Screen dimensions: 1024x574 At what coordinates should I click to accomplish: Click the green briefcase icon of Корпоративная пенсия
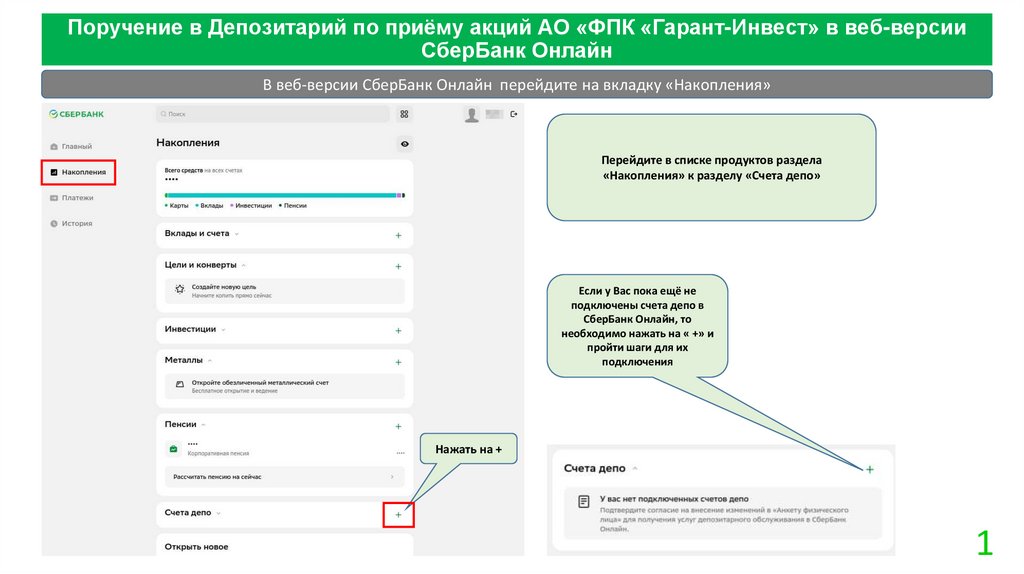(174, 449)
